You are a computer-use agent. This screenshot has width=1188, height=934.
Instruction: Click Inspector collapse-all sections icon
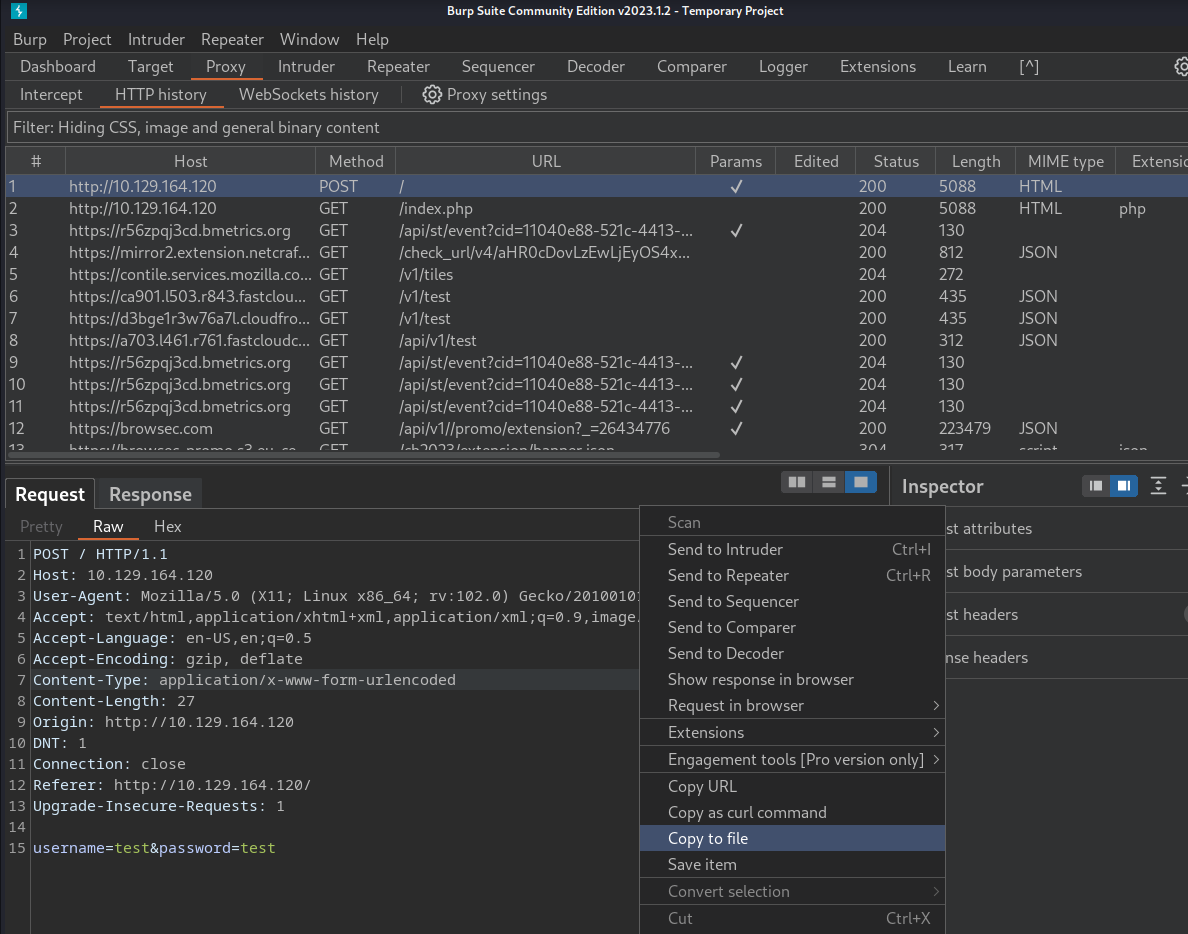click(1158, 486)
